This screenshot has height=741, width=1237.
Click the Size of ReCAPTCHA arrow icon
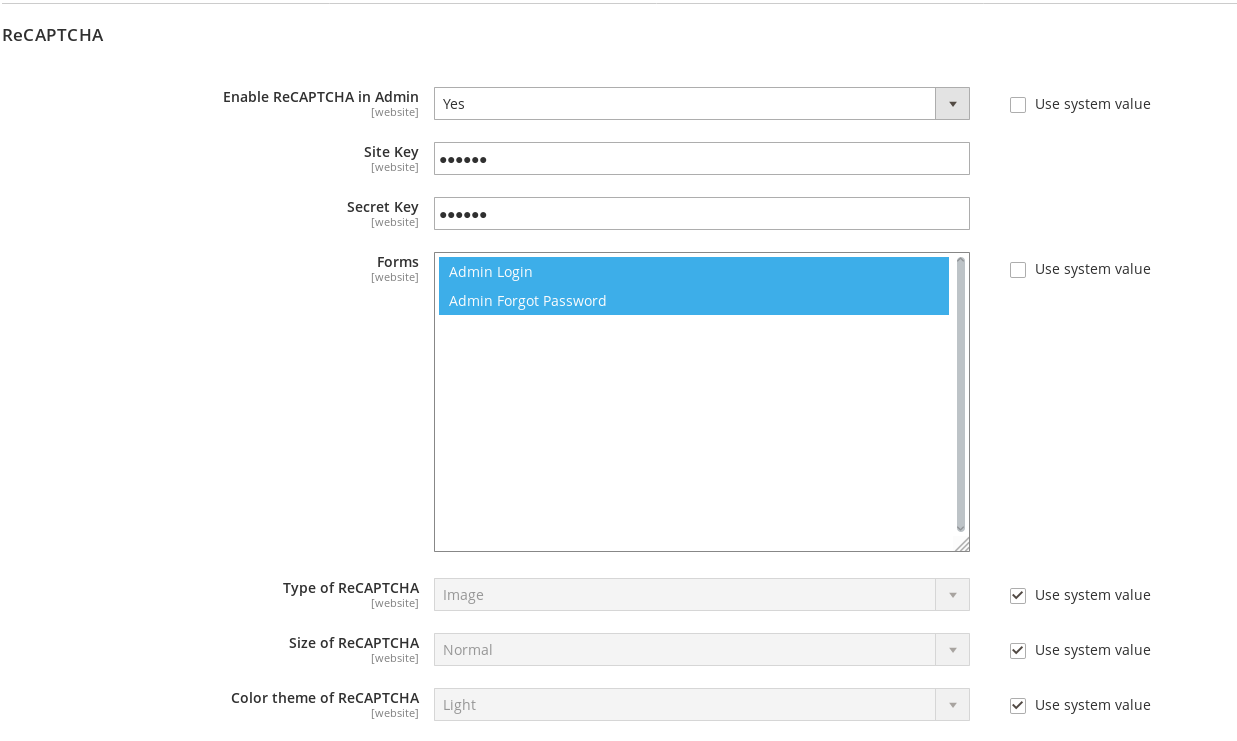pyautogui.click(x=952, y=650)
